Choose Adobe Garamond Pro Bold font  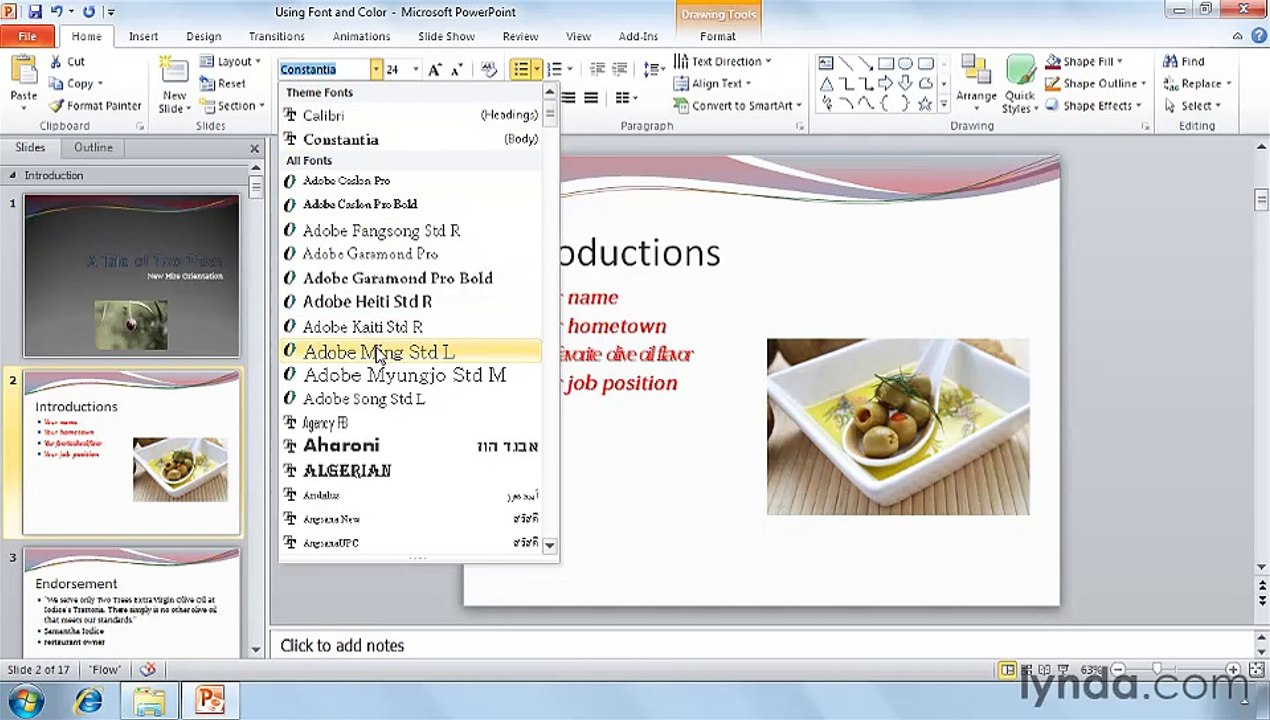(x=410, y=278)
